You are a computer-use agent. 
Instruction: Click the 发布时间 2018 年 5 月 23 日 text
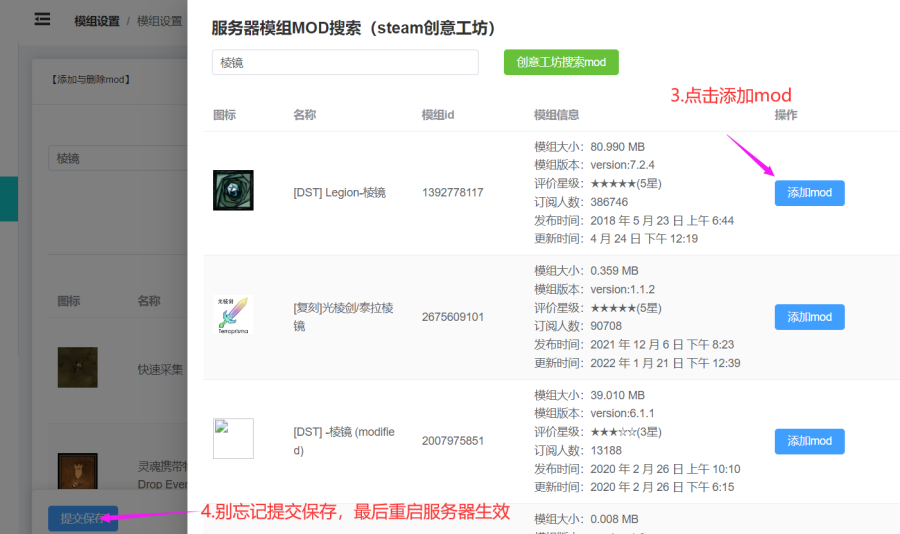634,220
